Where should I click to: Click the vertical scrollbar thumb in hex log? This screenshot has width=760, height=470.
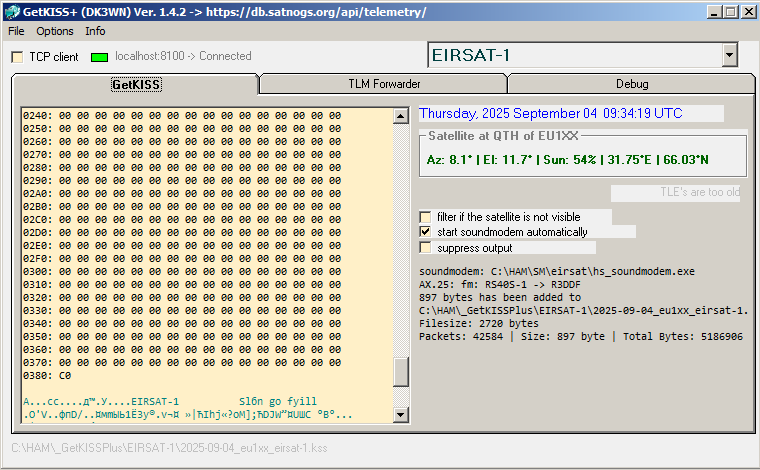[x=401, y=372]
